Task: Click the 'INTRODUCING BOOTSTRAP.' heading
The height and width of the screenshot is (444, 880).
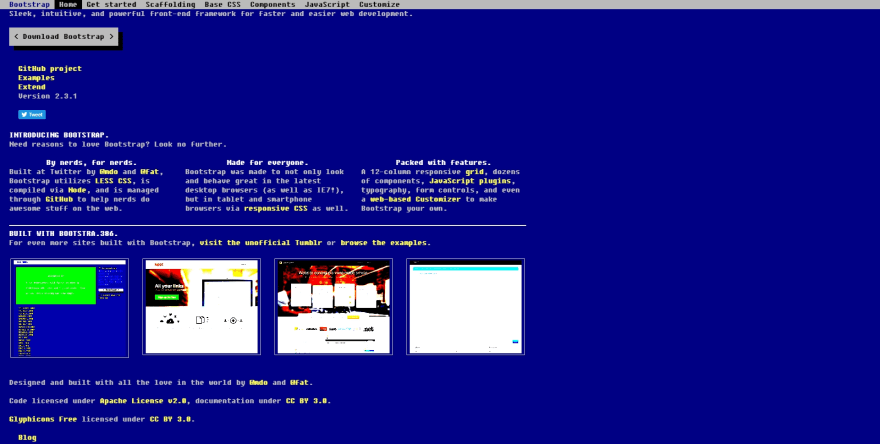Action: [59, 135]
